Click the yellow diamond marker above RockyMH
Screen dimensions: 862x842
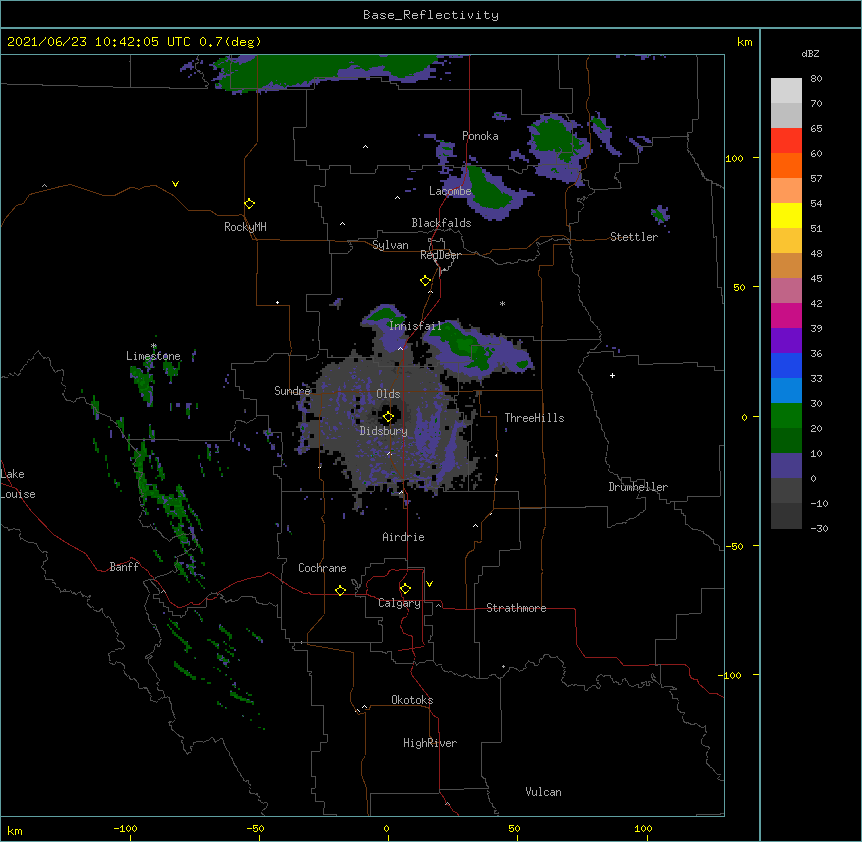point(249,204)
